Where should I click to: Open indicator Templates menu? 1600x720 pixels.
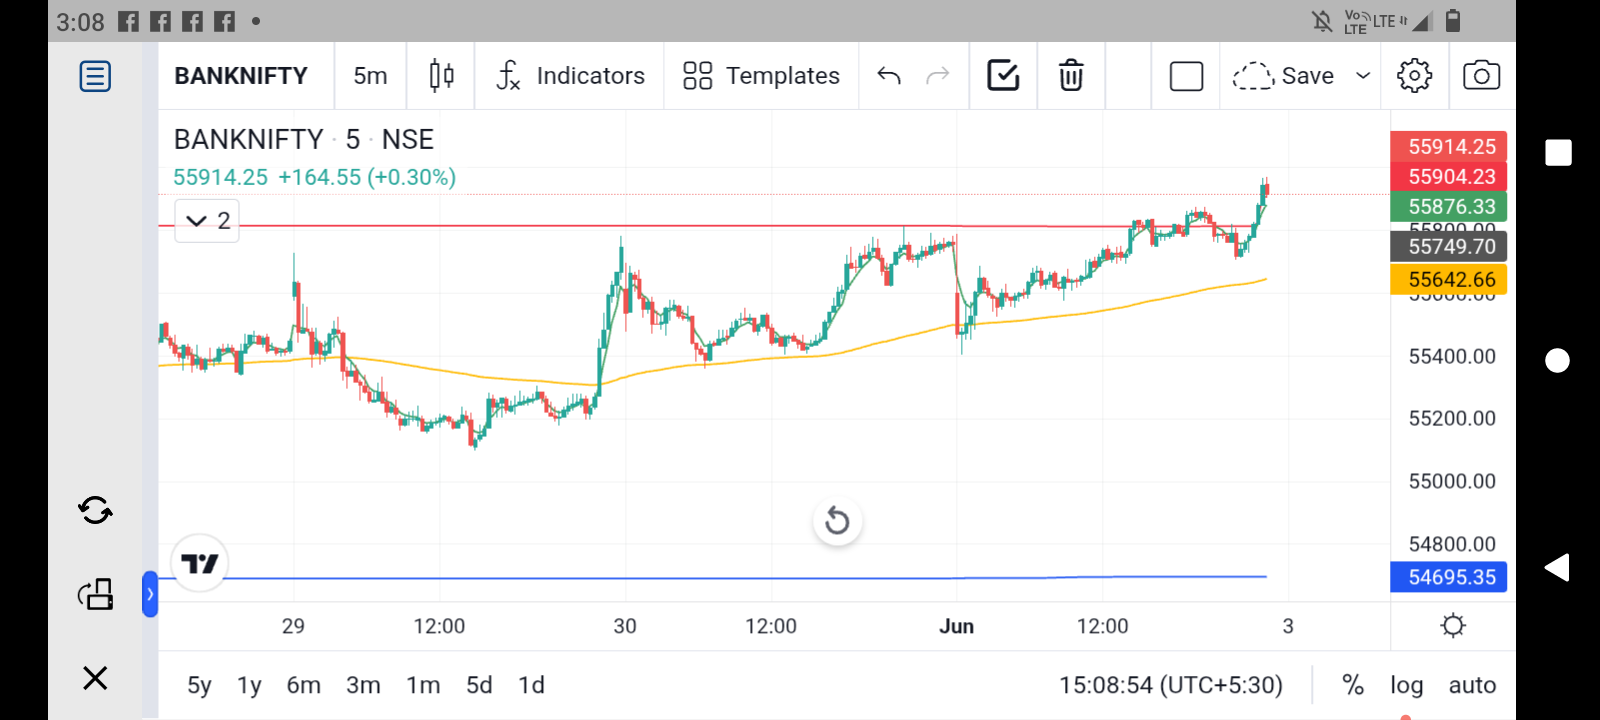761,76
